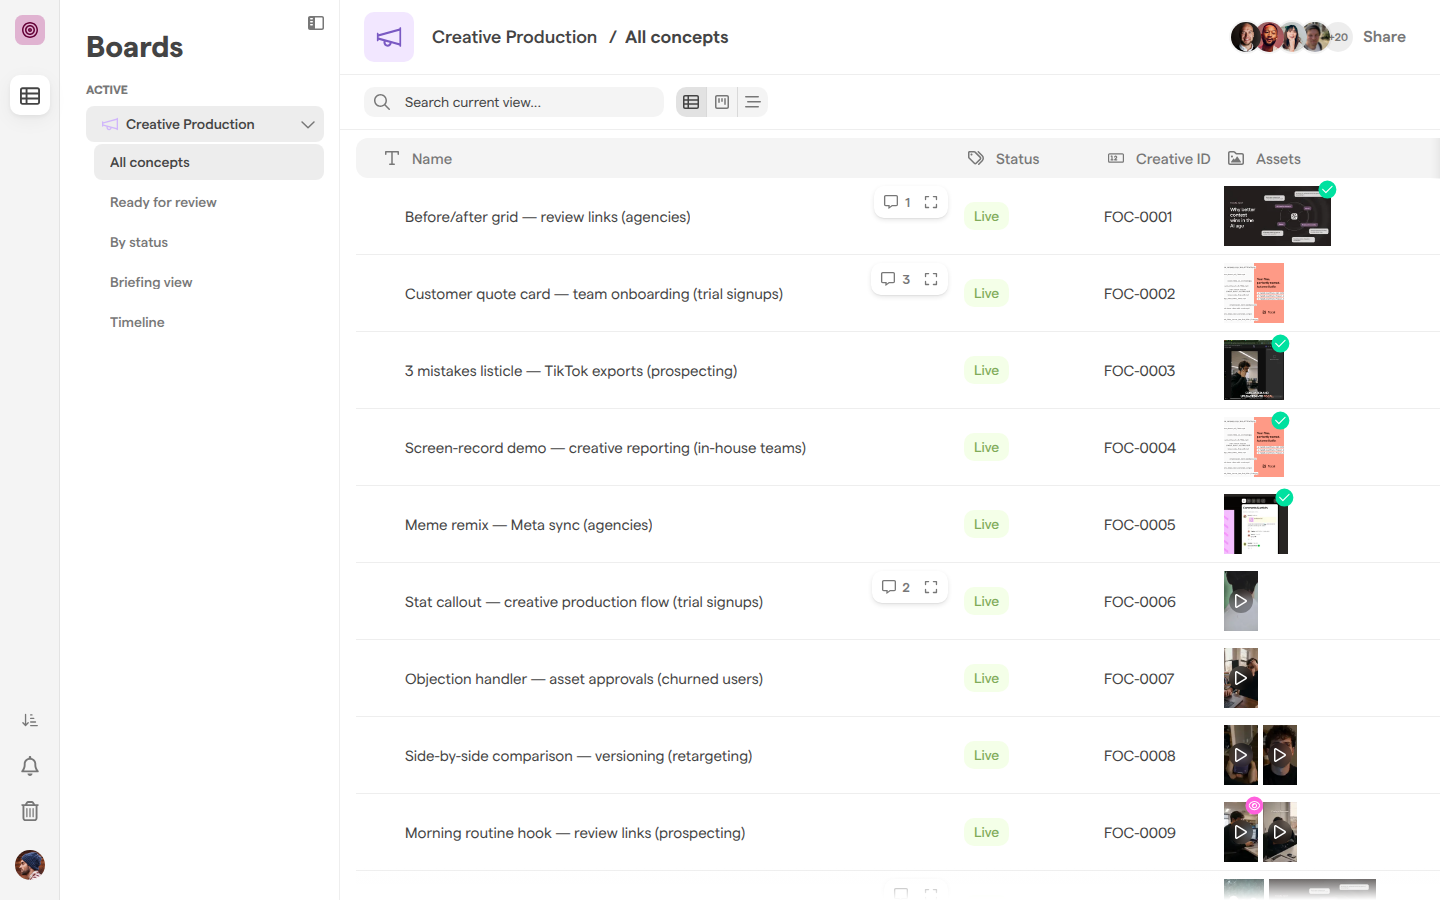Open comments on Stat callout row
This screenshot has height=900, width=1440.
895,587
